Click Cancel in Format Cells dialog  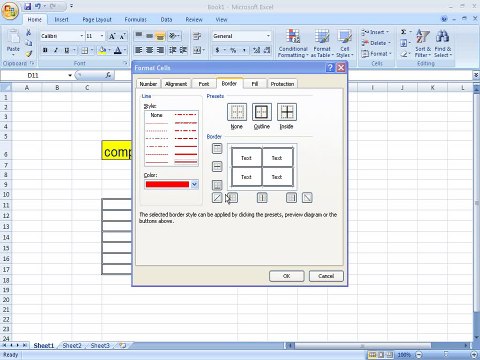coord(326,276)
